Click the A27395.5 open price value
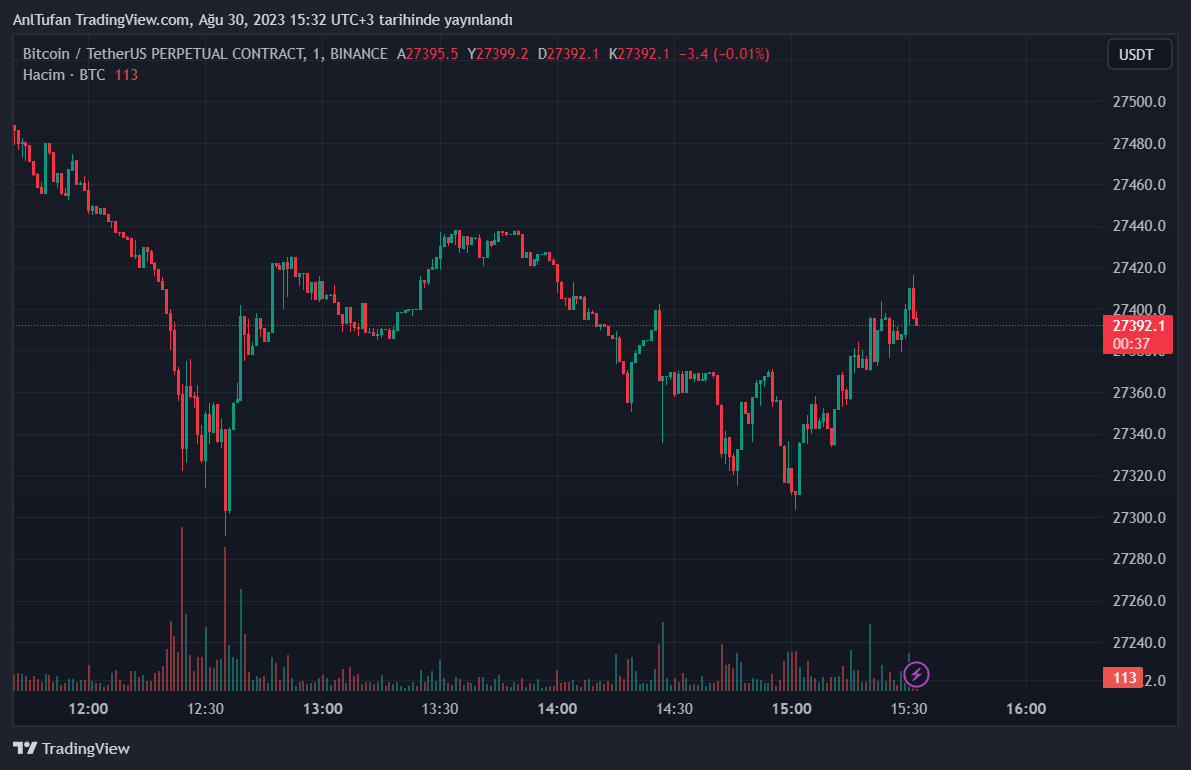The width and height of the screenshot is (1191, 770). (427, 54)
